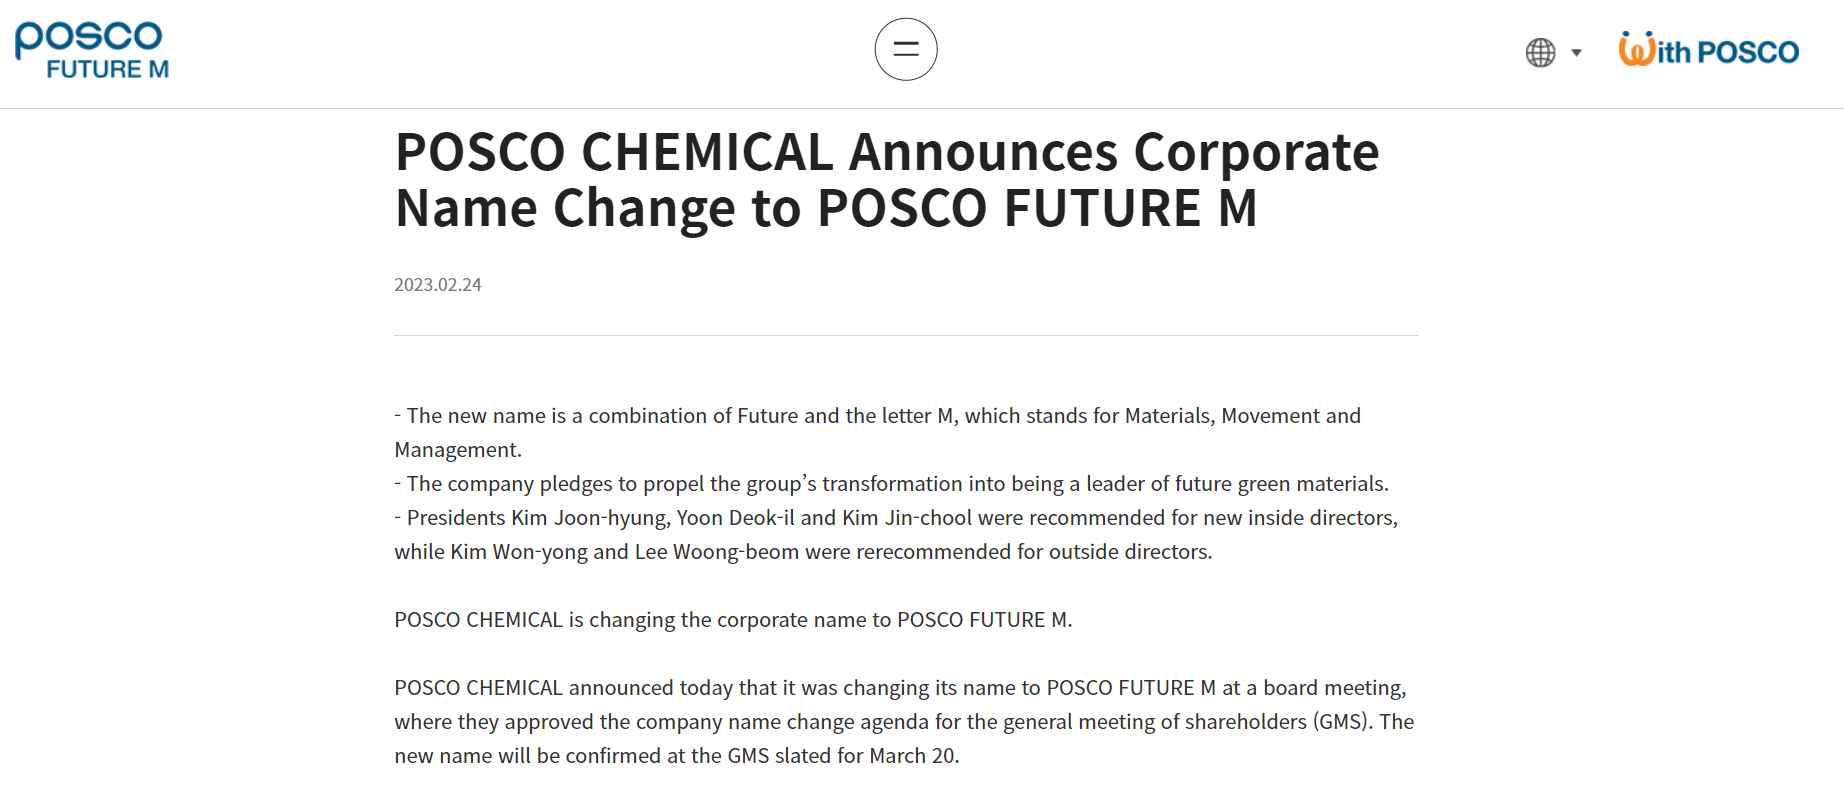This screenshot has width=1844, height=790.
Task: Click the horizontal divider below the date
Action: click(905, 336)
